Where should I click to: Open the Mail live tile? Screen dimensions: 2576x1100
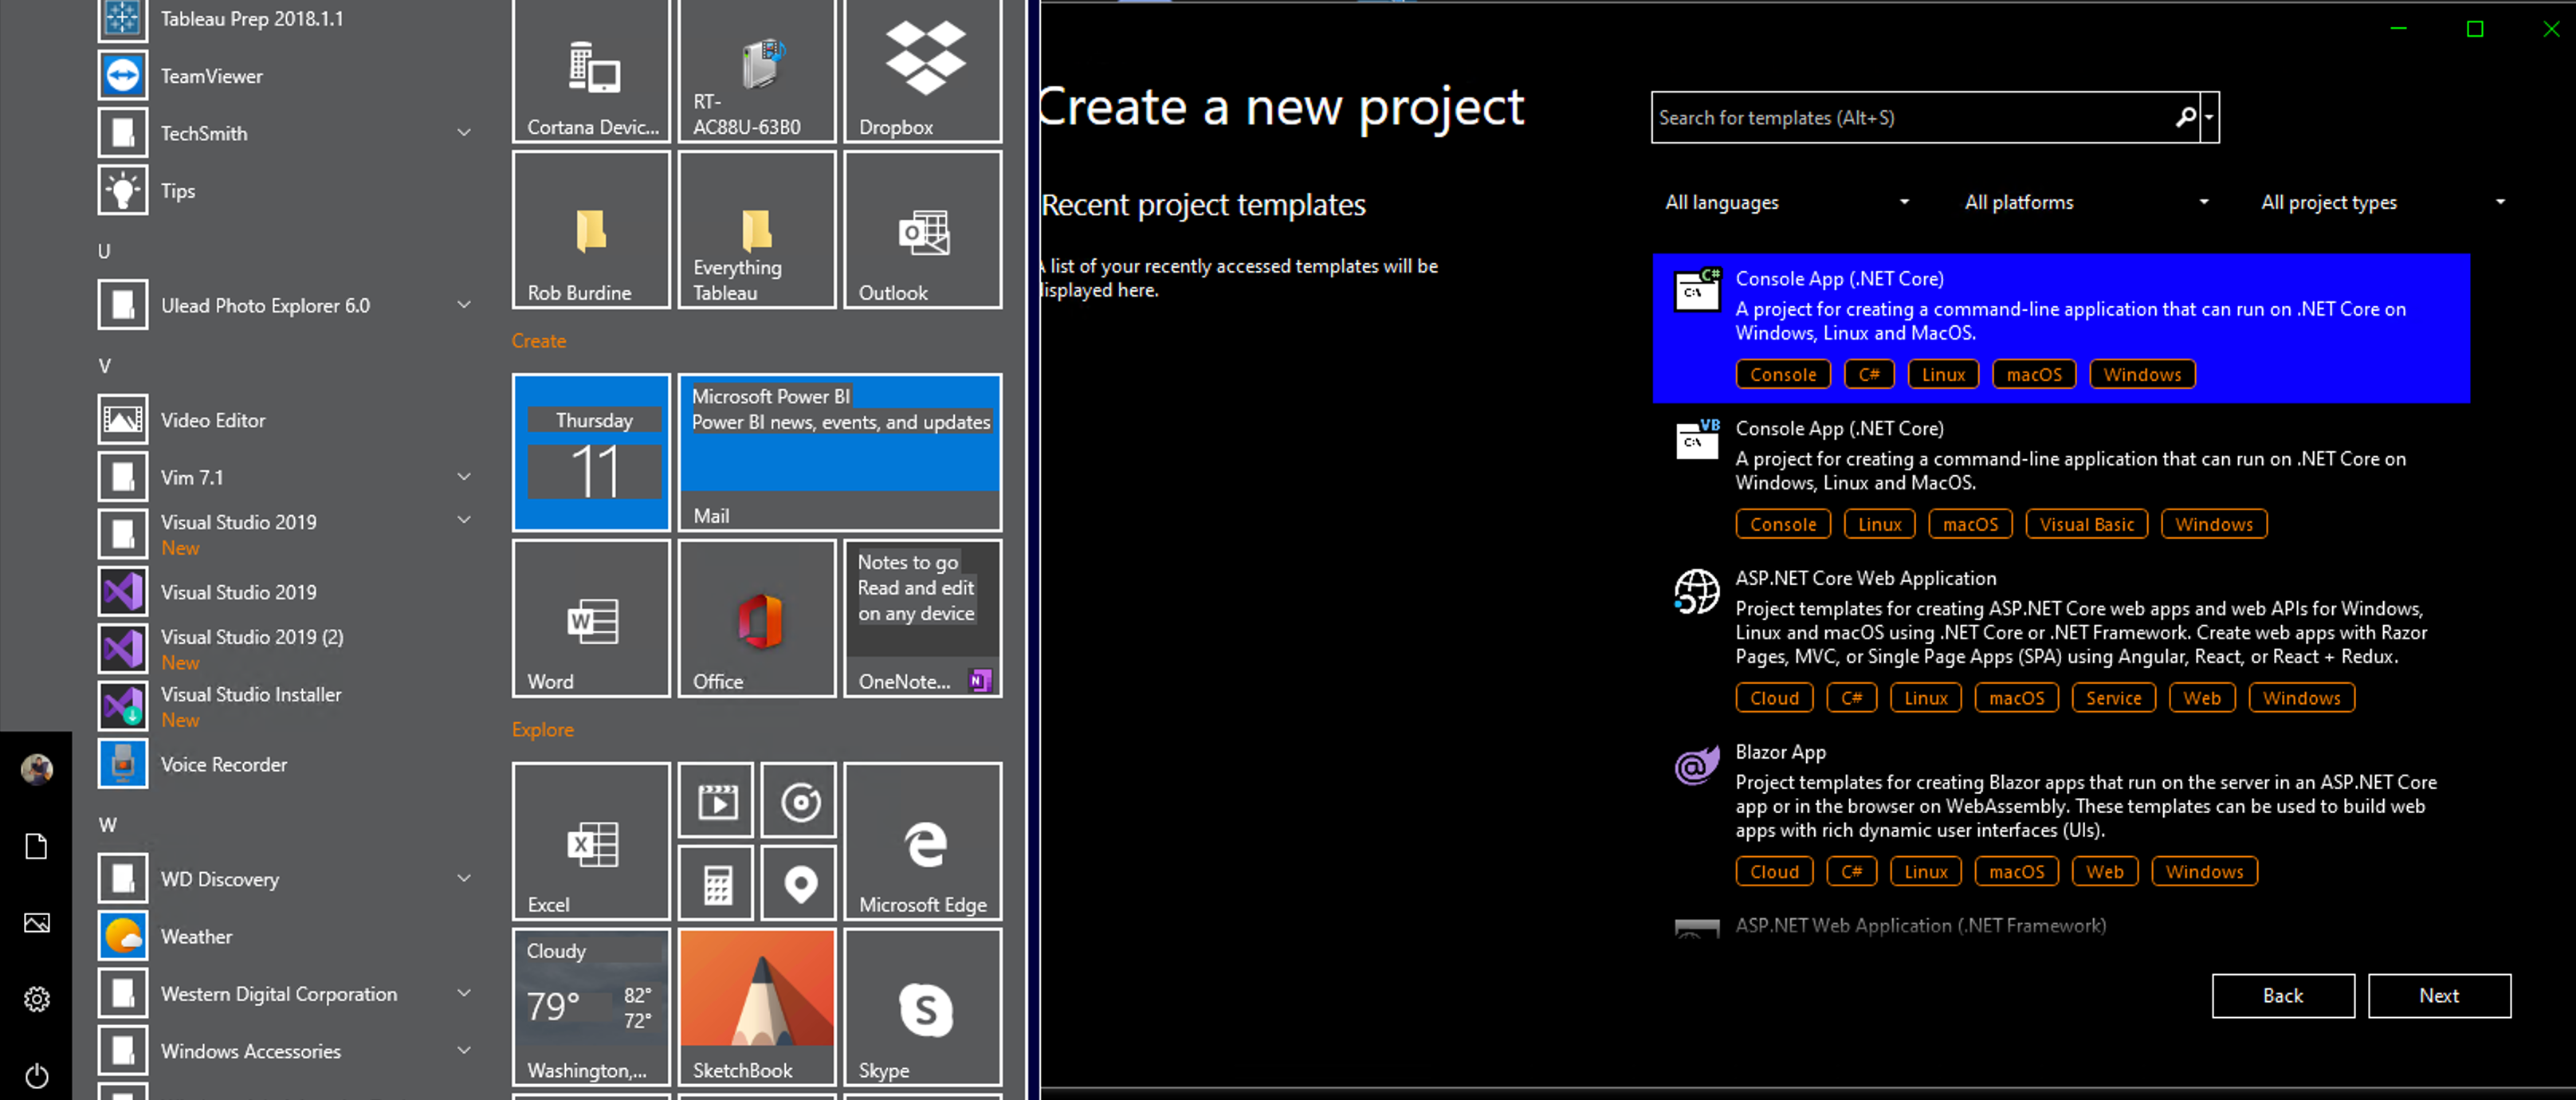[x=840, y=452]
